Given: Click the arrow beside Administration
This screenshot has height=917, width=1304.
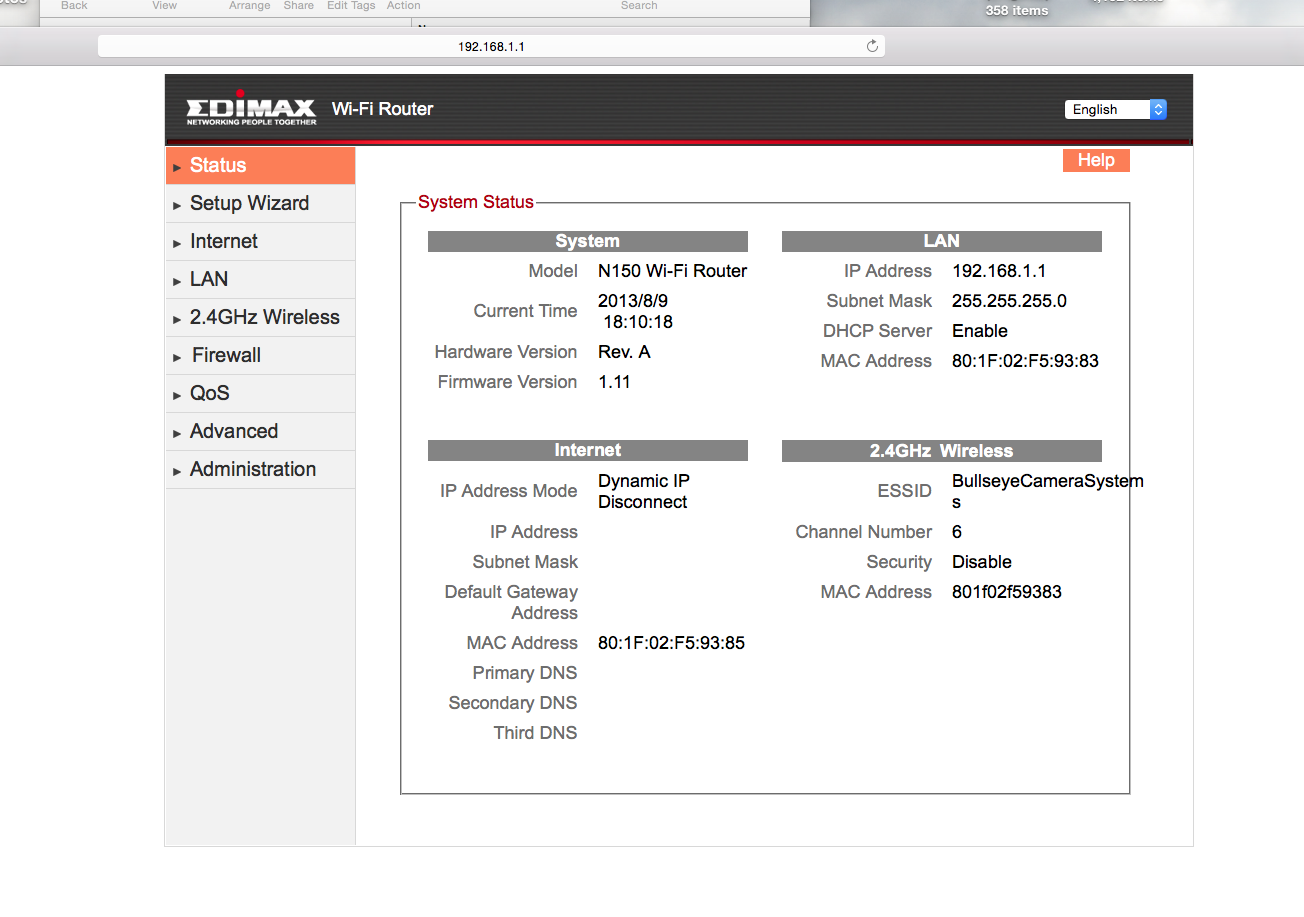Looking at the screenshot, I should (x=177, y=471).
